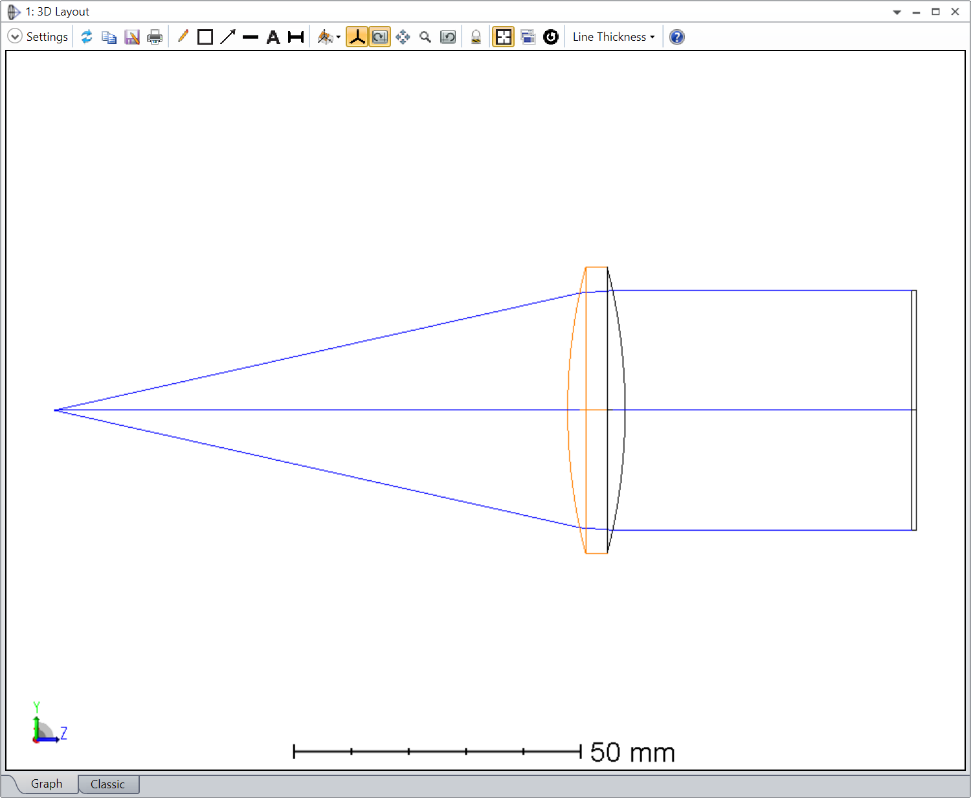This screenshot has width=971, height=798.
Task: Copy layout to clipboard icon
Action: coord(109,37)
